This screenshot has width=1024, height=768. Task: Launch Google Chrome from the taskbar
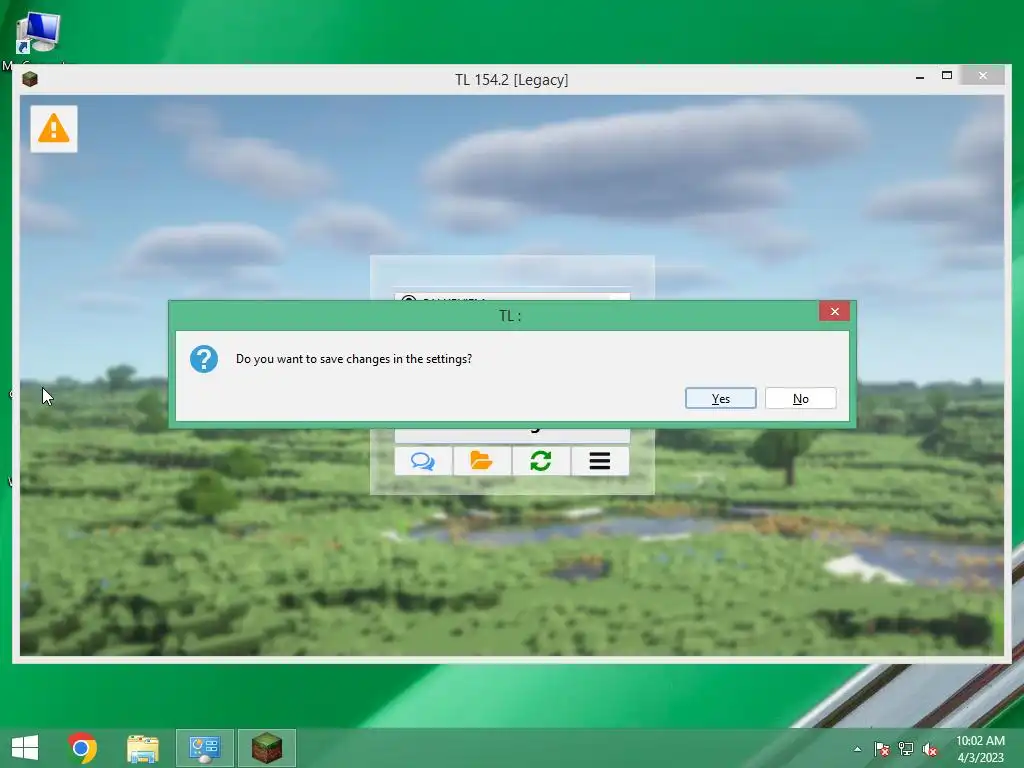tap(82, 748)
